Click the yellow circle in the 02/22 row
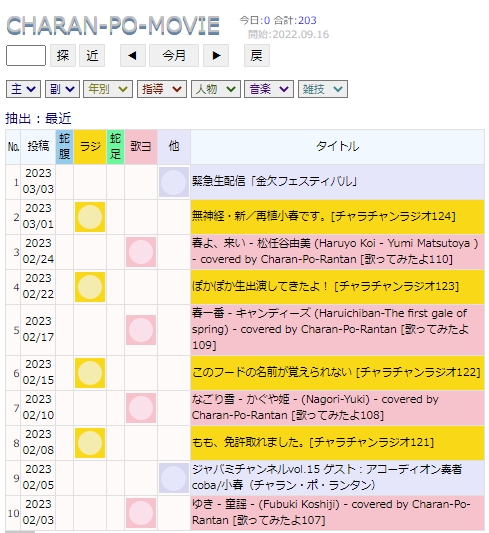Screen dimensions: 489x533 point(90,287)
